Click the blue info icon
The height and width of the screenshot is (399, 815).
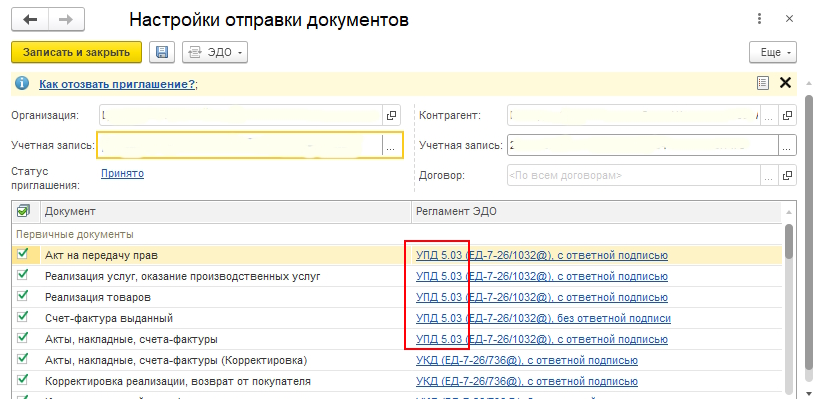tap(22, 84)
